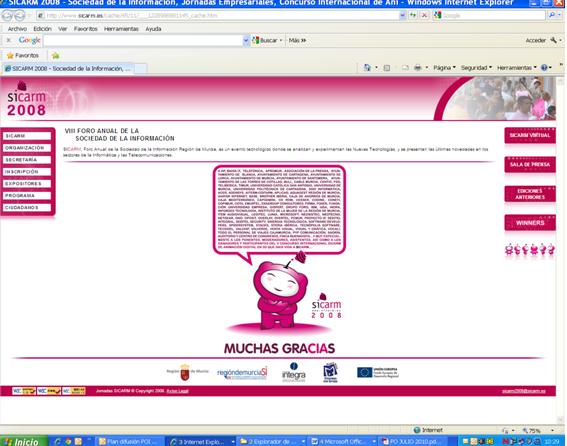Click the sicarm 2008 logo in the header
This screenshot has height=446, width=567.
pos(27,99)
